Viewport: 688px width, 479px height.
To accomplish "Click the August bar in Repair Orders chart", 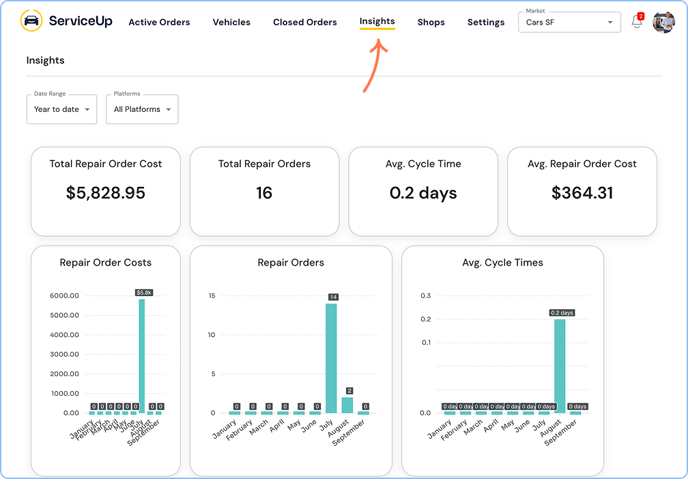I will pyautogui.click(x=347, y=405).
